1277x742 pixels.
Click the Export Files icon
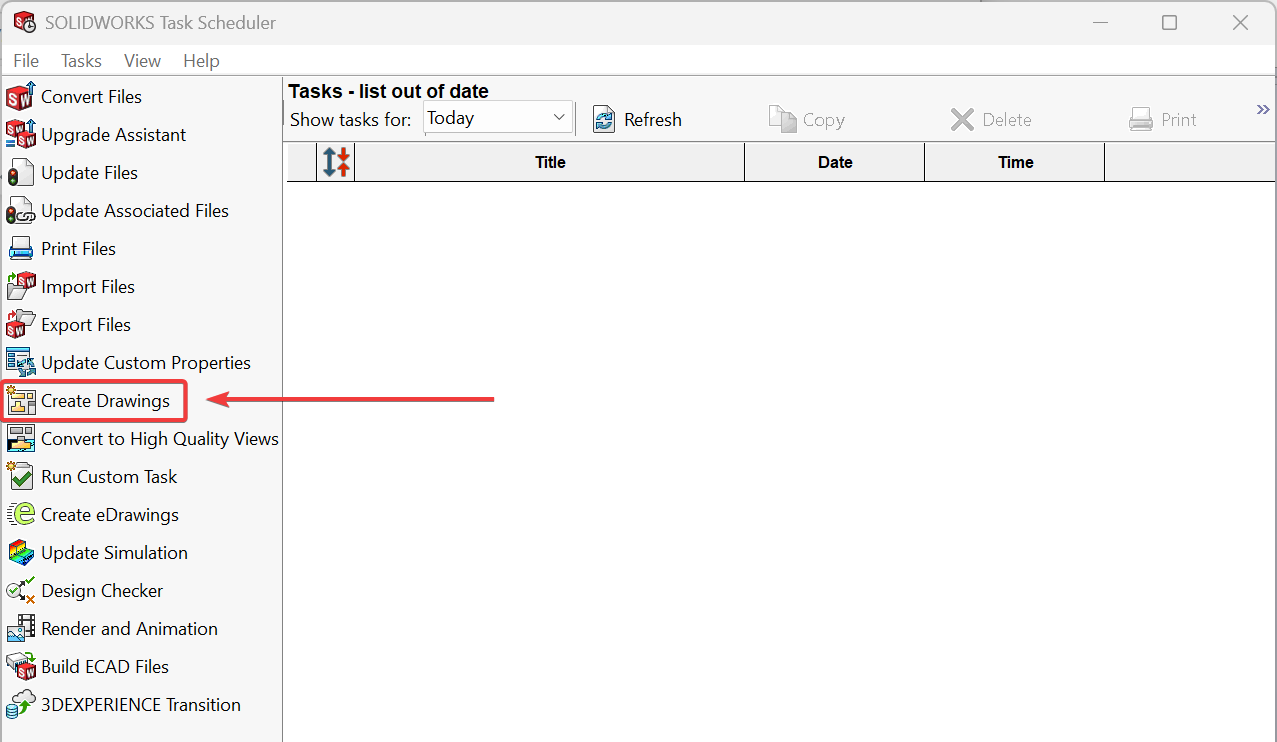20,325
